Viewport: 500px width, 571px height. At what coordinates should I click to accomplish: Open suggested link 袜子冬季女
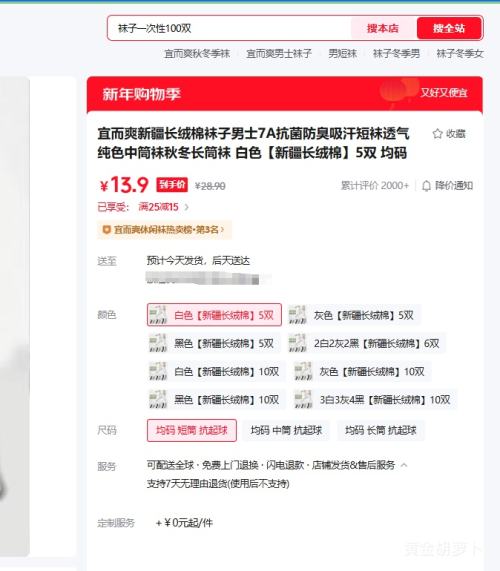(x=460, y=54)
